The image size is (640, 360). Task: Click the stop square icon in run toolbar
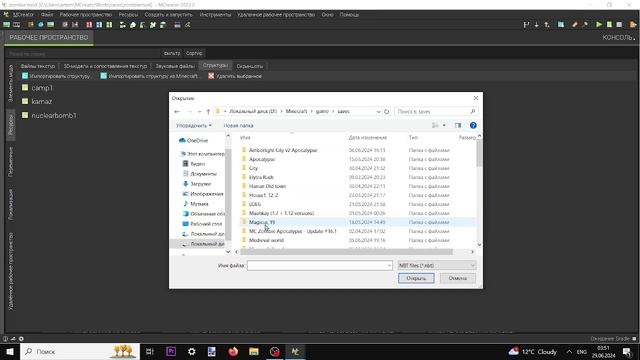click(619, 25)
